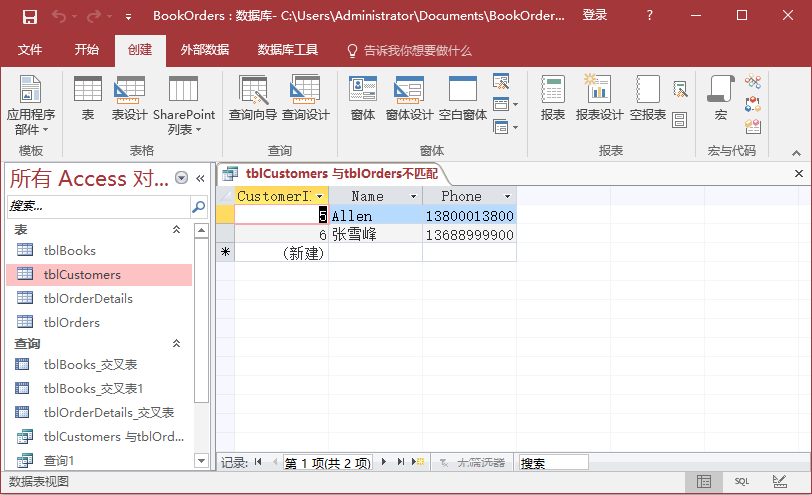The height and width of the screenshot is (495, 812).
Task: Click the 登录 sign-in link
Action: (595, 16)
